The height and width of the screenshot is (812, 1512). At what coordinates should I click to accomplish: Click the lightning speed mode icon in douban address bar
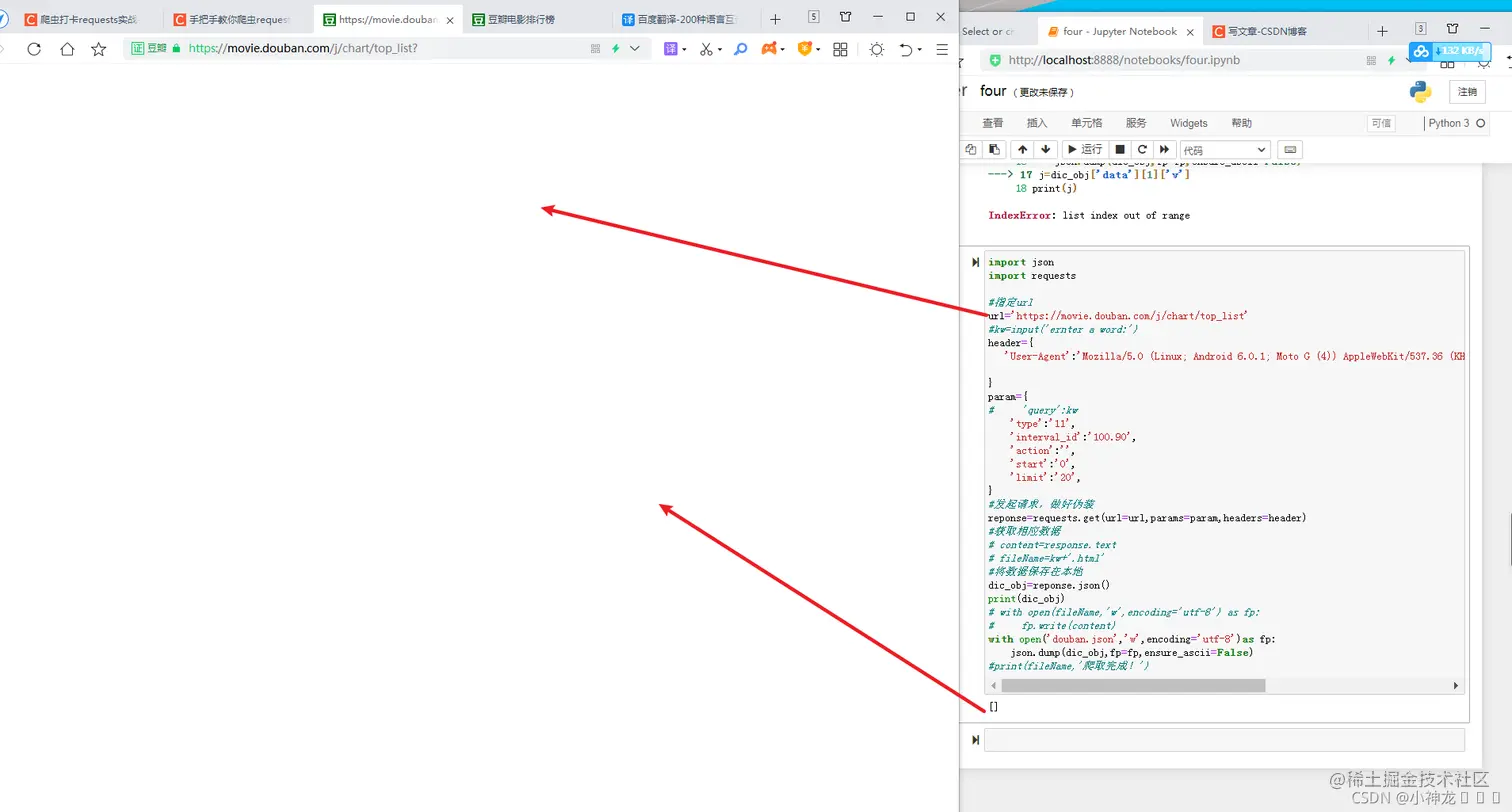[616, 49]
